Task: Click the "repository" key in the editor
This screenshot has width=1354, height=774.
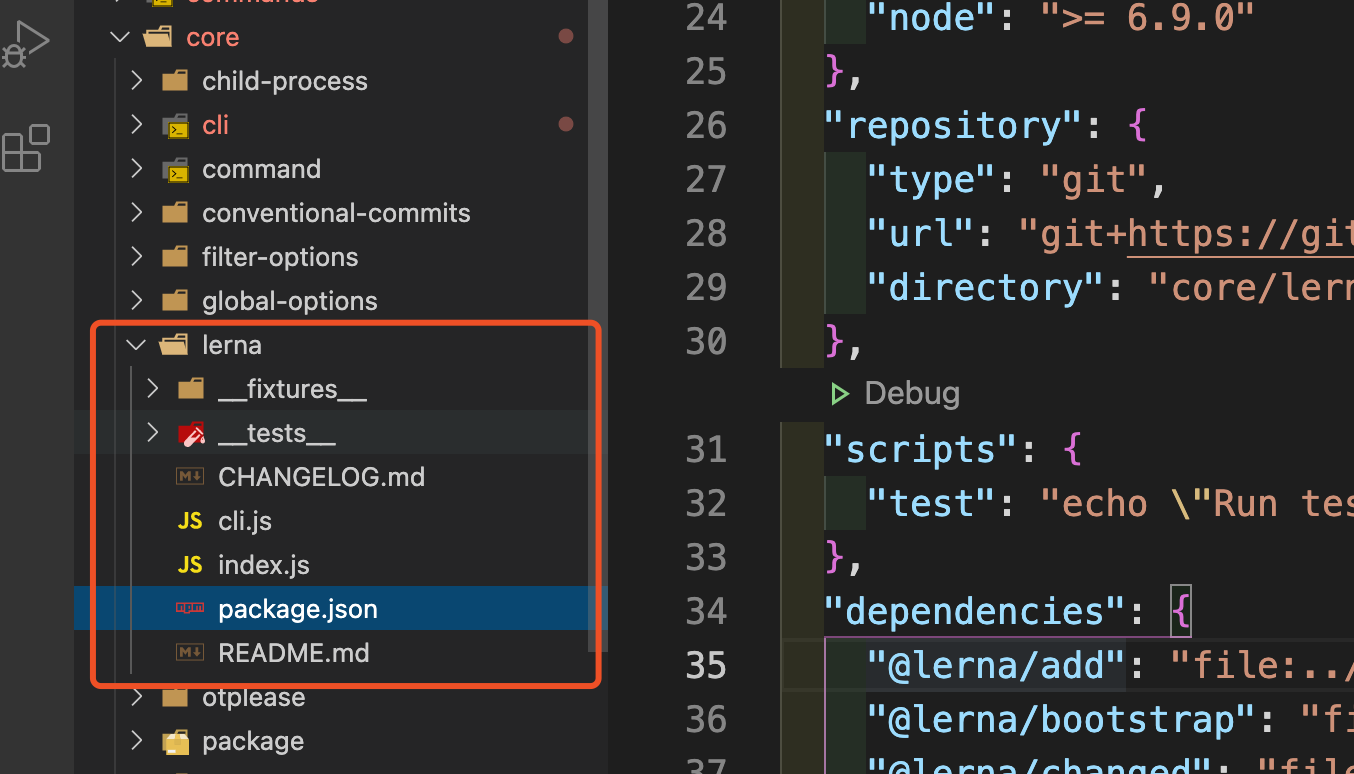Action: 954,125
